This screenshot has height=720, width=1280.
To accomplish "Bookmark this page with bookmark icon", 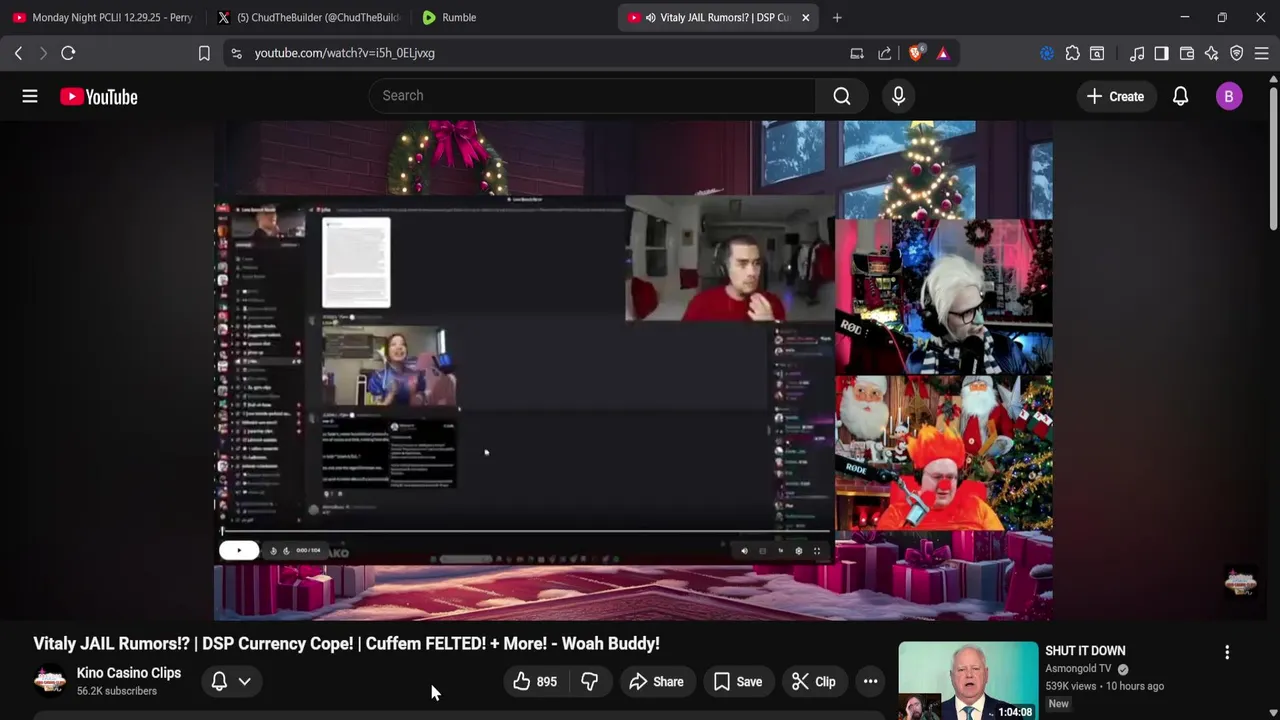I will pos(204,53).
